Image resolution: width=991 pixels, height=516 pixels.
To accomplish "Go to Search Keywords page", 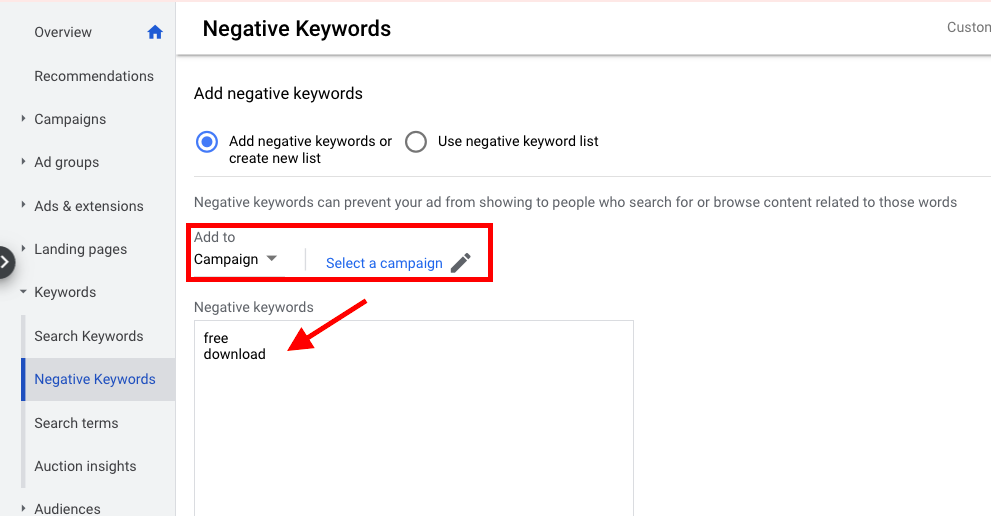I will pos(88,336).
